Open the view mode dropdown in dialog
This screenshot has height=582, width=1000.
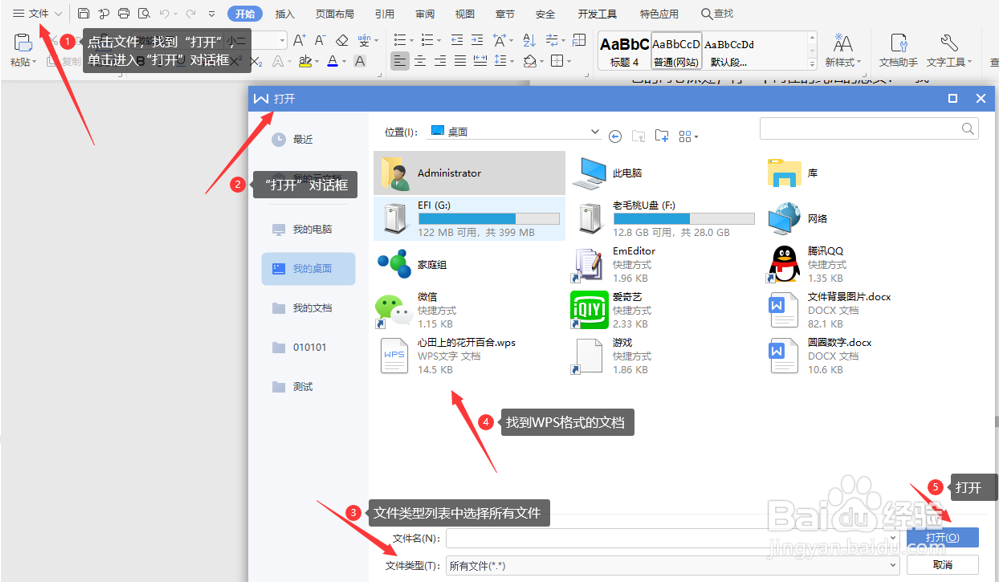[x=688, y=136]
